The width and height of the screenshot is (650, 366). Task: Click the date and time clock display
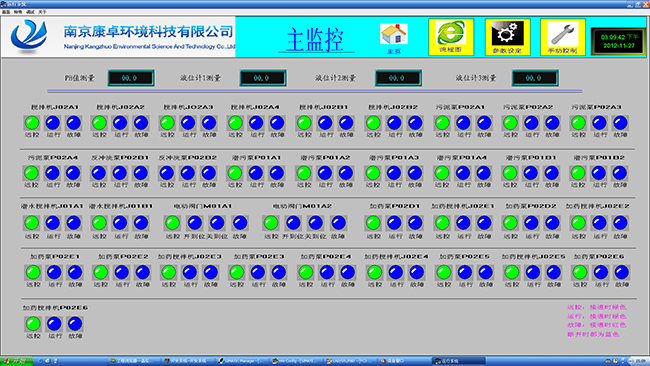point(619,41)
